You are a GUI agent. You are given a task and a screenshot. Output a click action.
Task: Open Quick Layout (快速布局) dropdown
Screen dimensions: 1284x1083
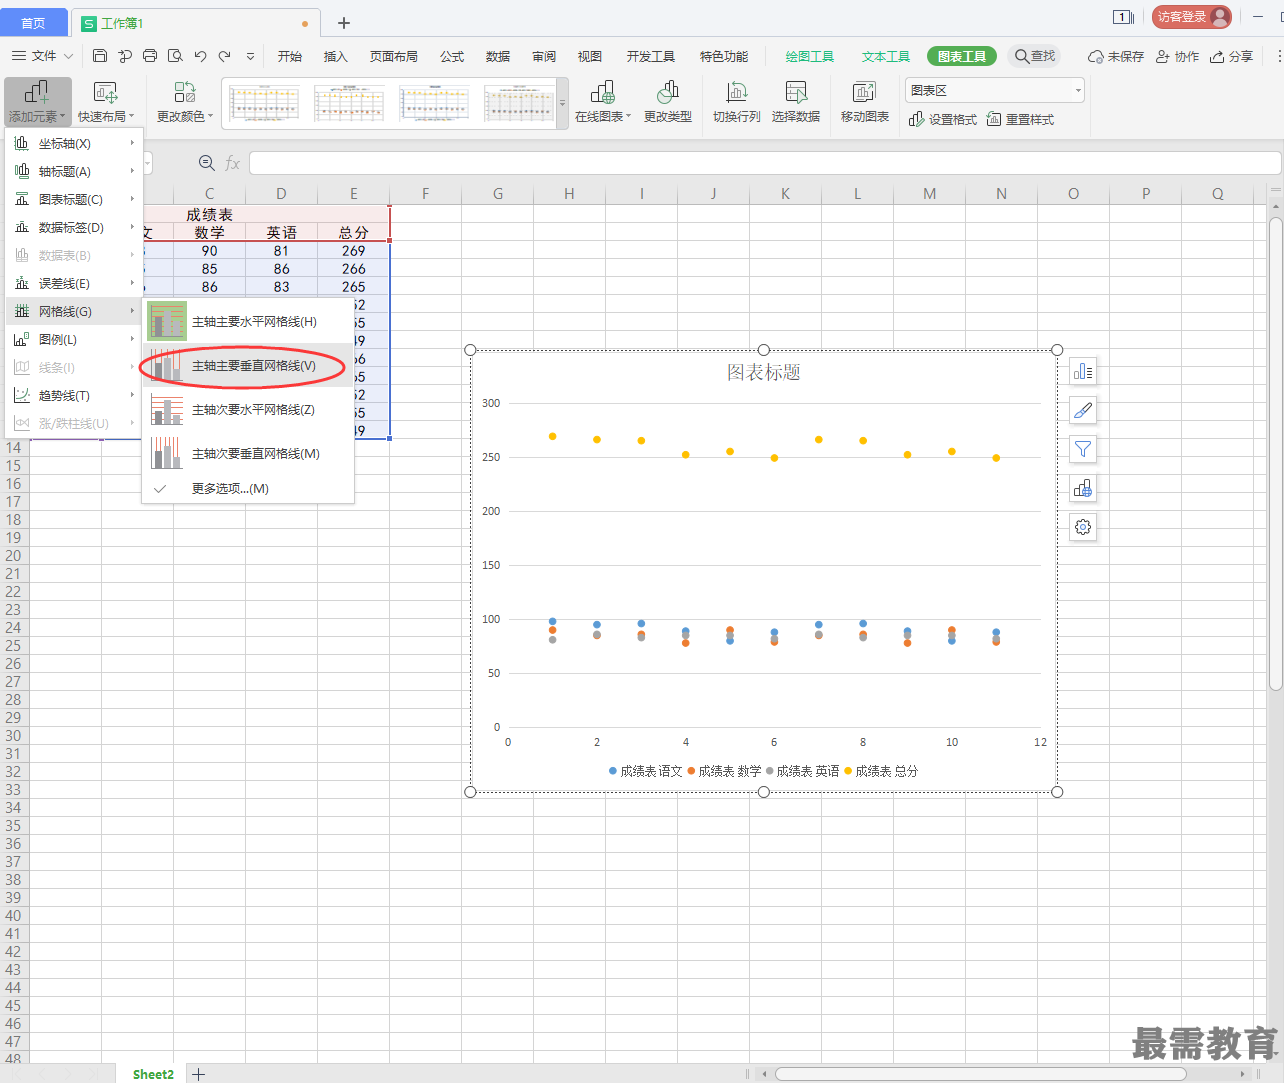tap(105, 103)
